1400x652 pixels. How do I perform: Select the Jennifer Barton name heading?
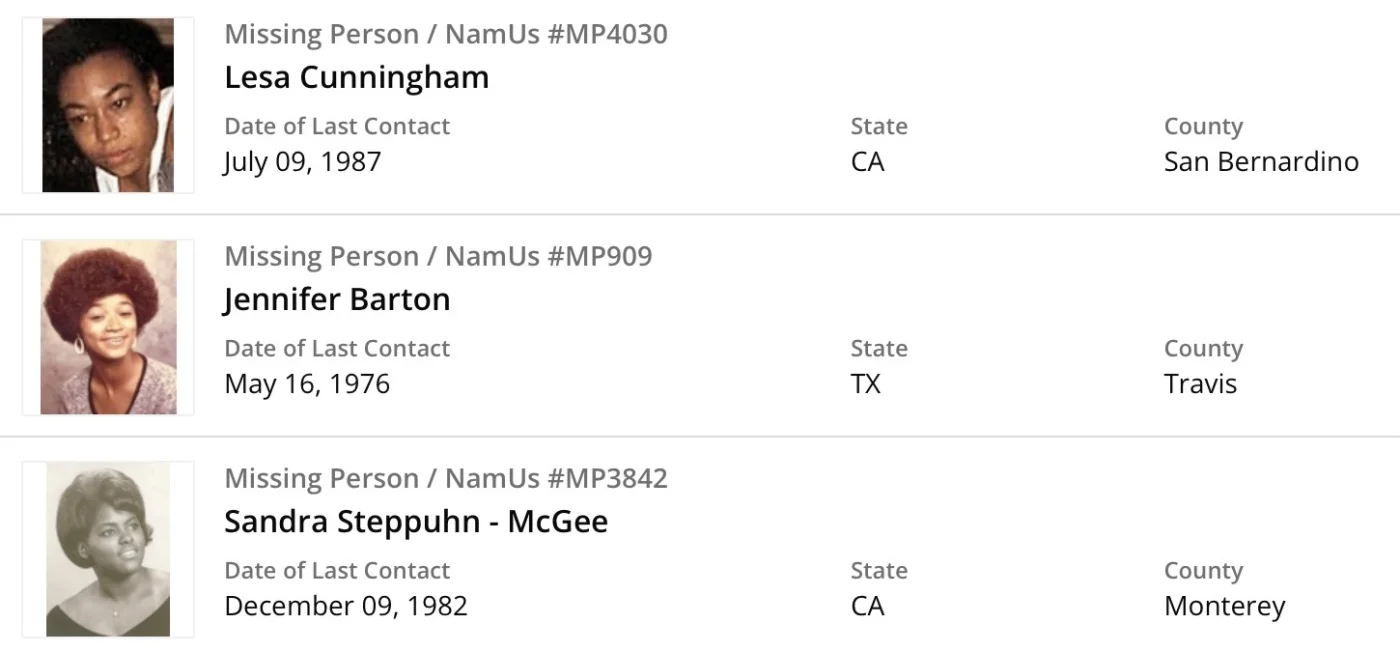click(x=337, y=299)
